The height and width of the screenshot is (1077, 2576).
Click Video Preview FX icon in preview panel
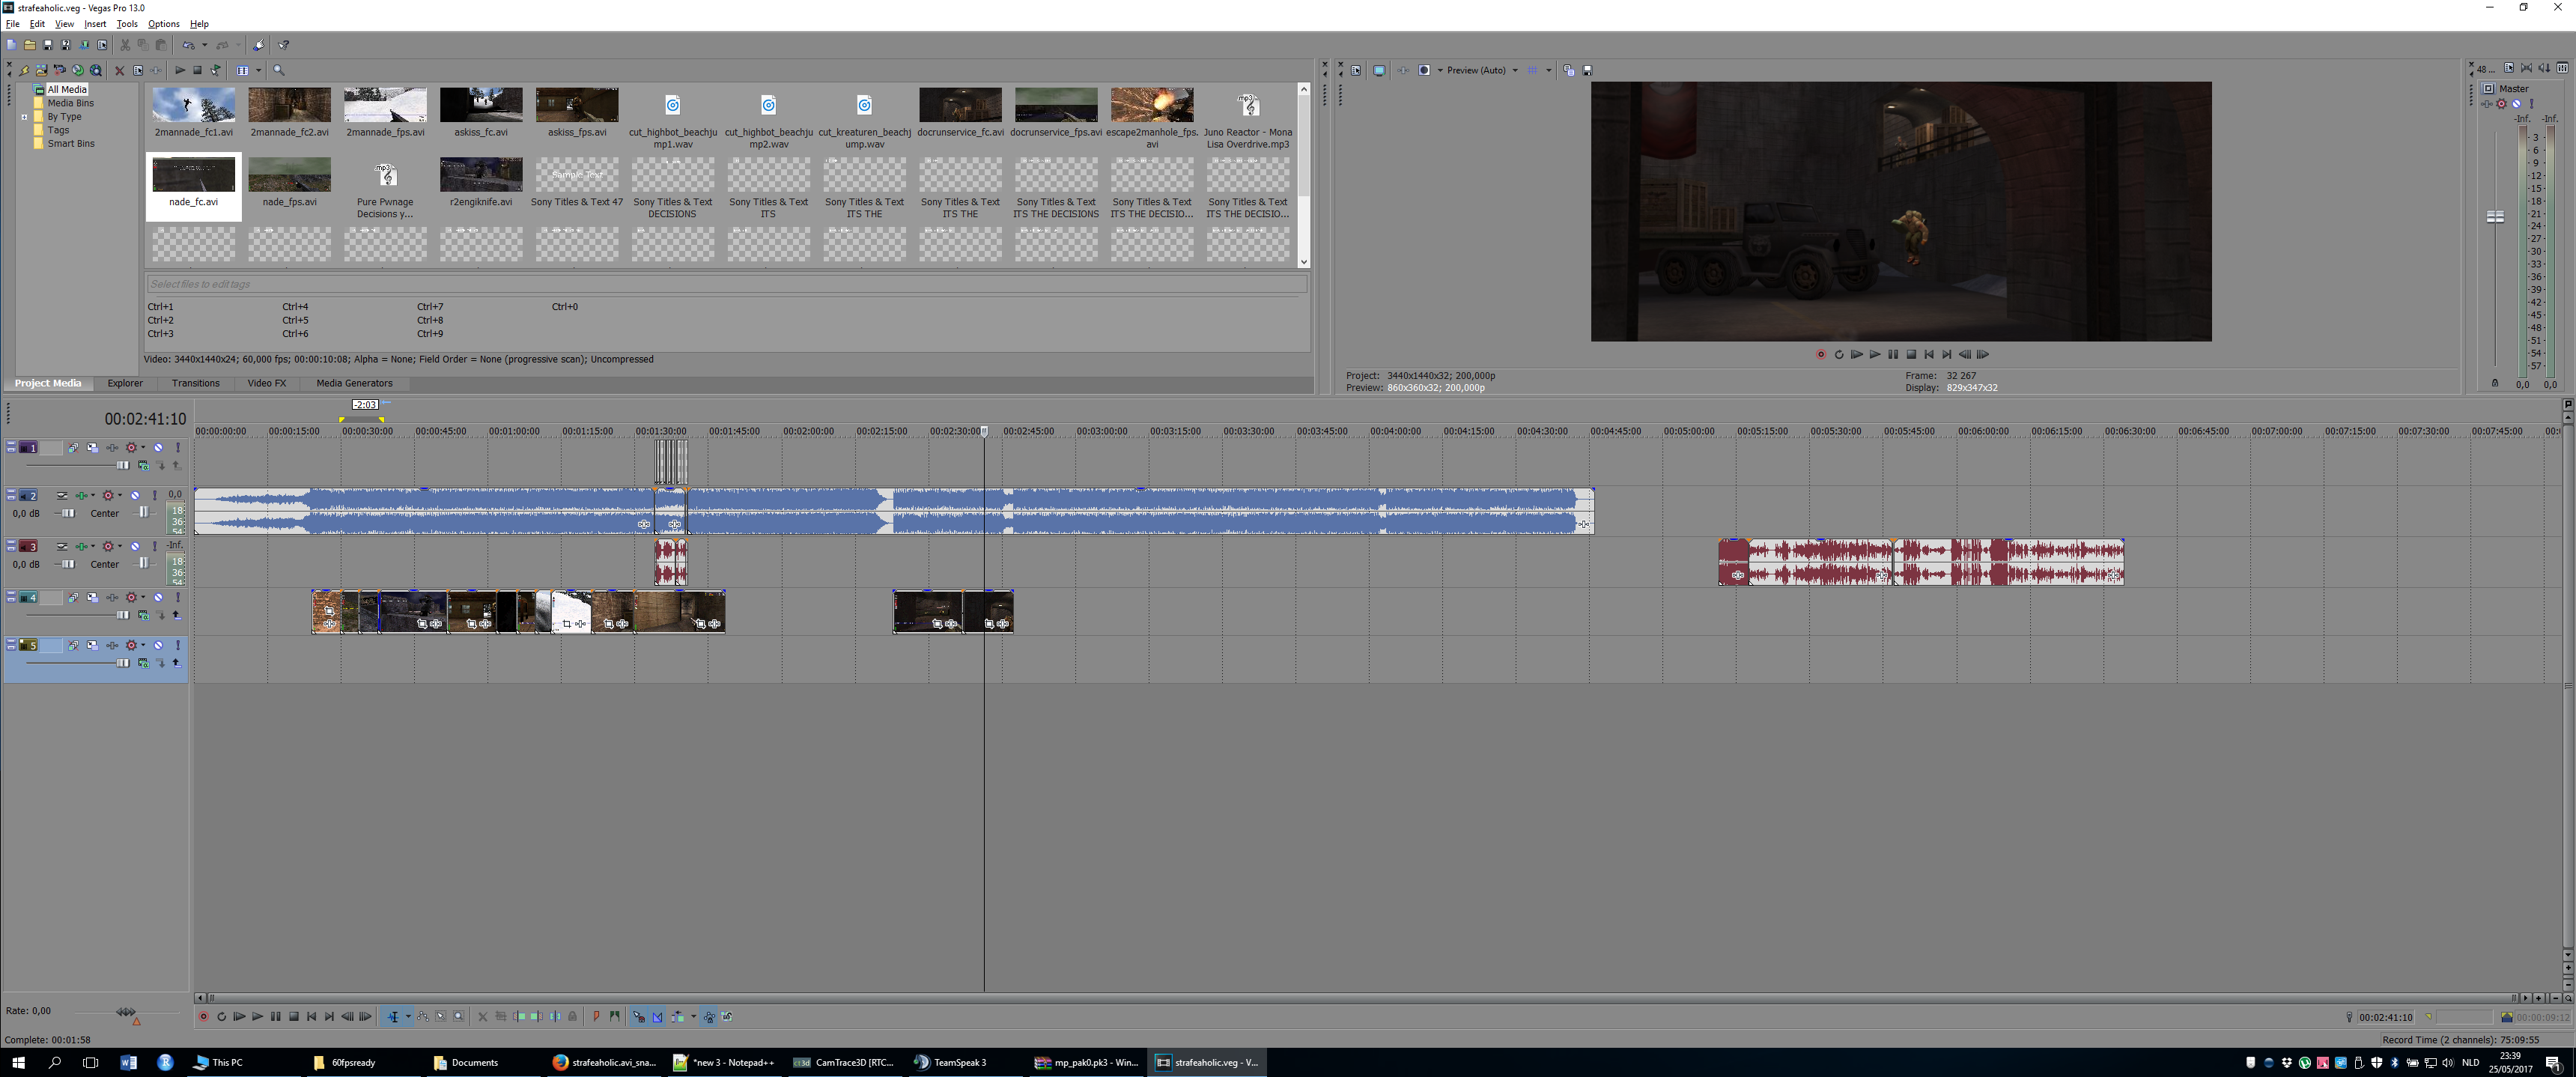coord(1404,70)
